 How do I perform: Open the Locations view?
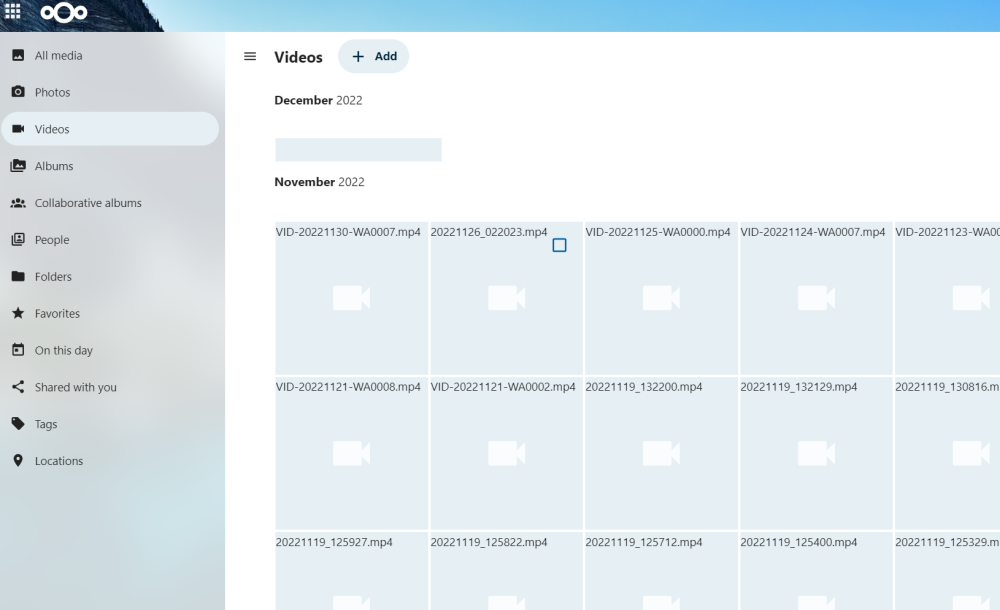[110, 461]
